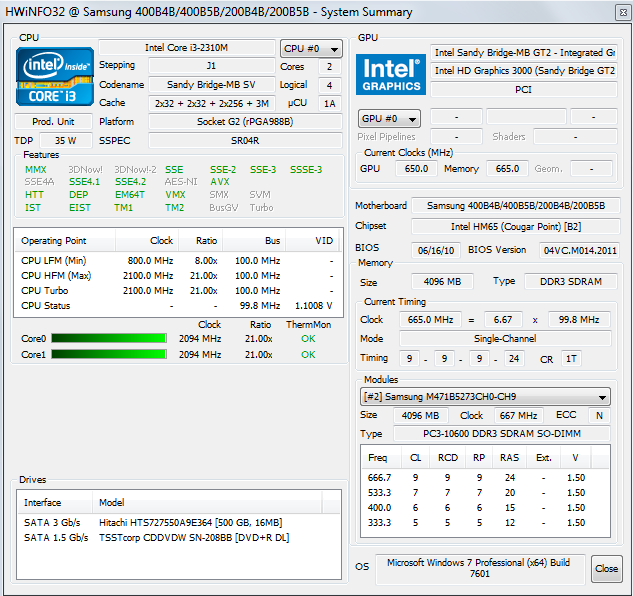Click the Core0 usage bar
The height and width of the screenshot is (596, 633).
click(x=109, y=338)
